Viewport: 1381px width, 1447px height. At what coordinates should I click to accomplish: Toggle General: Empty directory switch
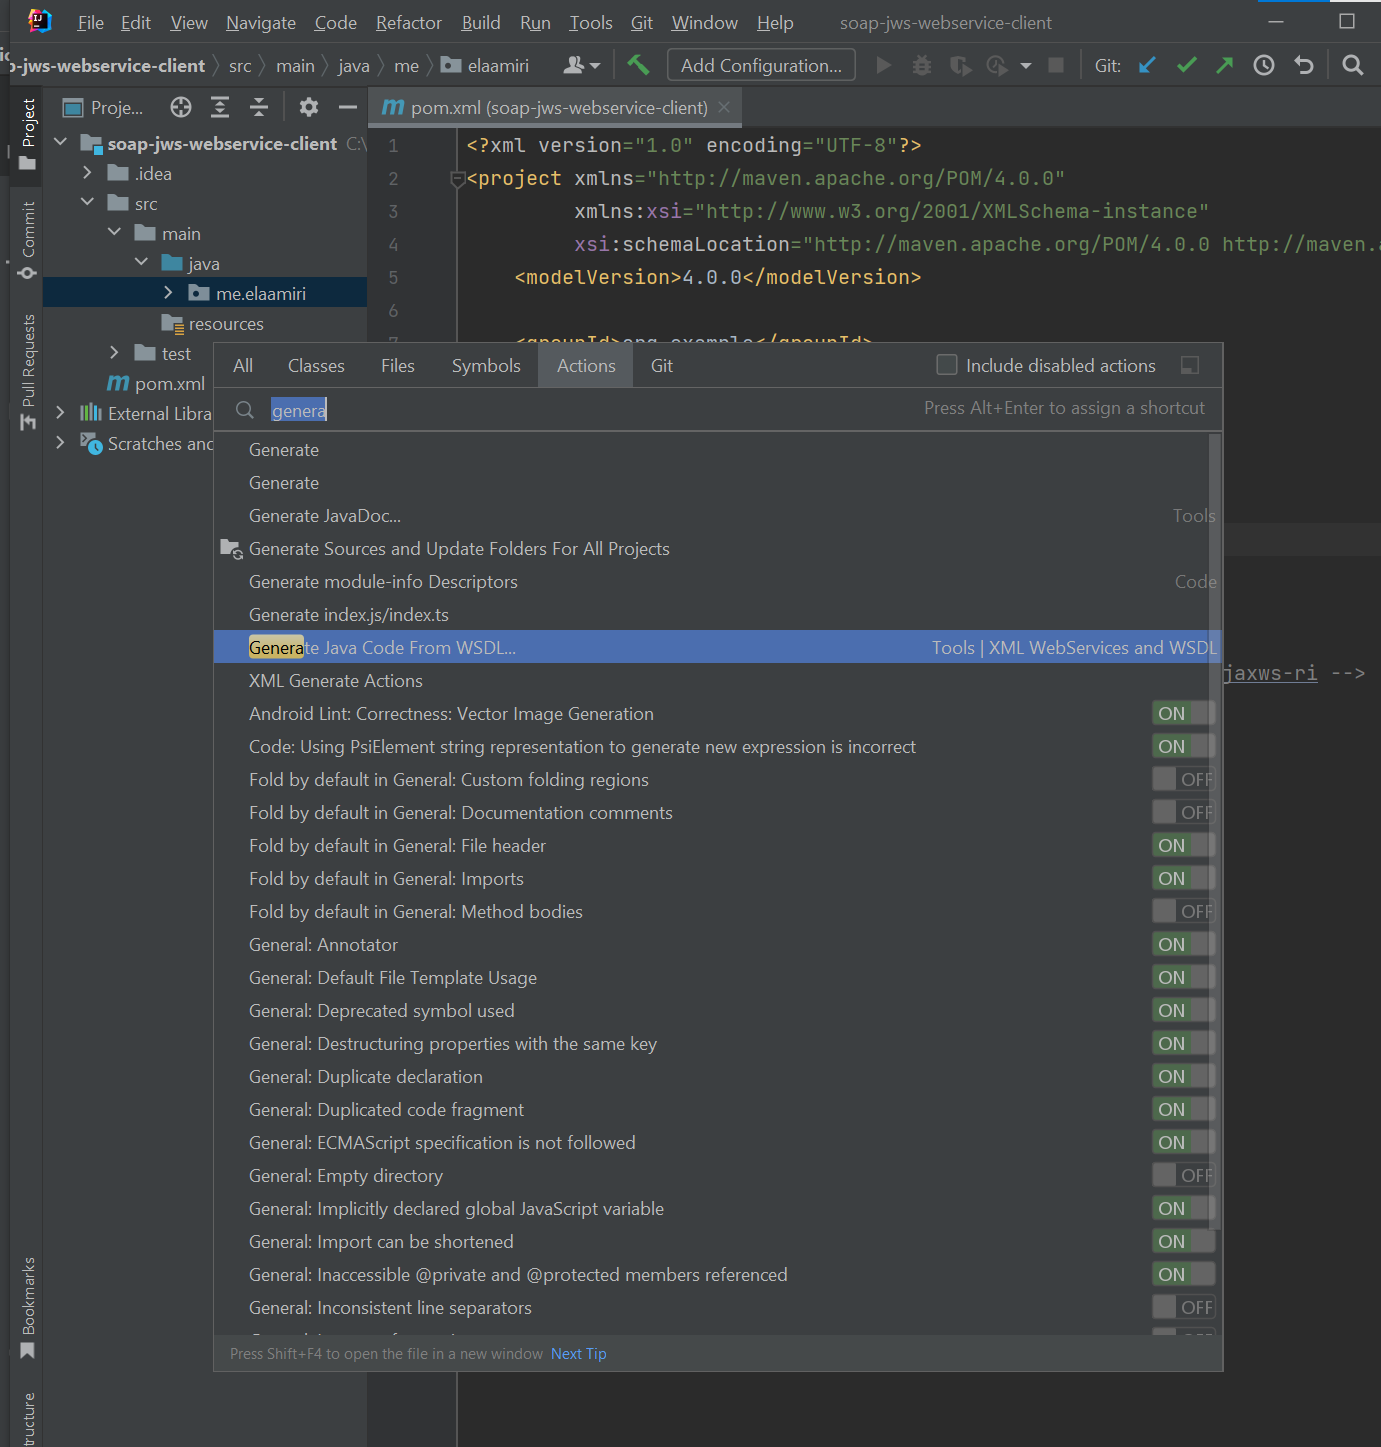(1183, 1175)
